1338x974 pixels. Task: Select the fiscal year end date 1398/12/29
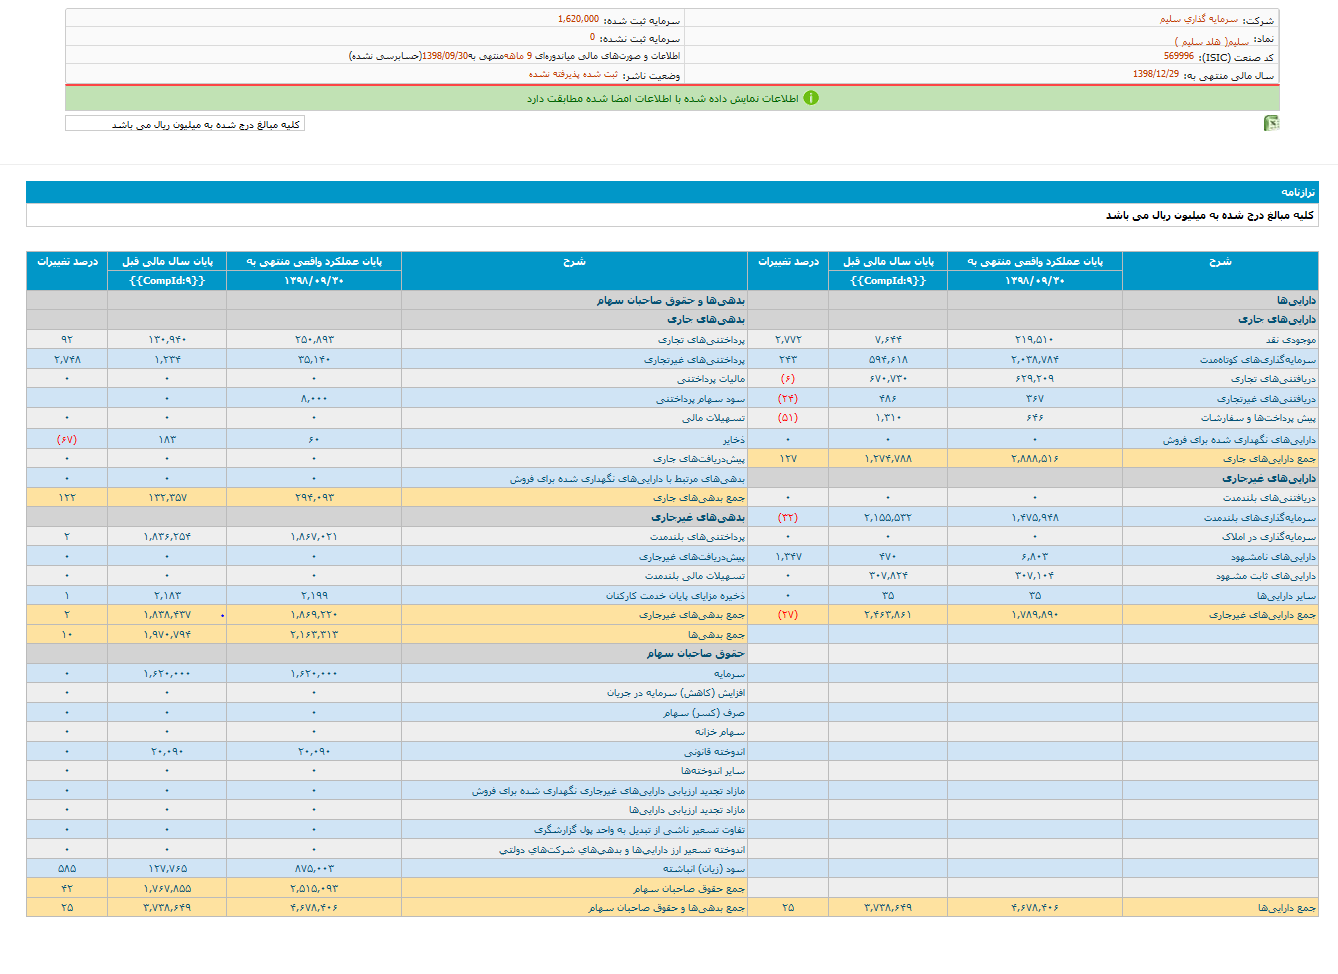click(x=1155, y=74)
